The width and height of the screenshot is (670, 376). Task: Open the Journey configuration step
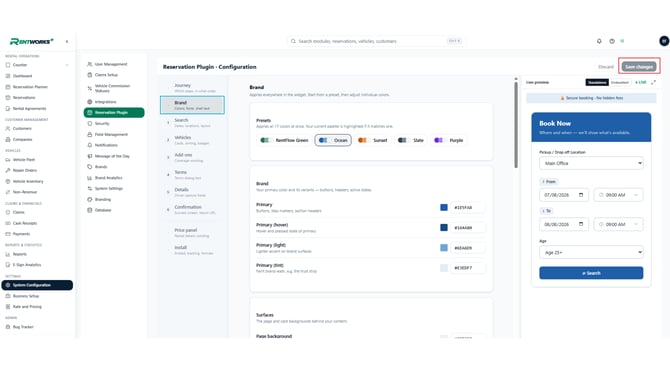tap(192, 88)
